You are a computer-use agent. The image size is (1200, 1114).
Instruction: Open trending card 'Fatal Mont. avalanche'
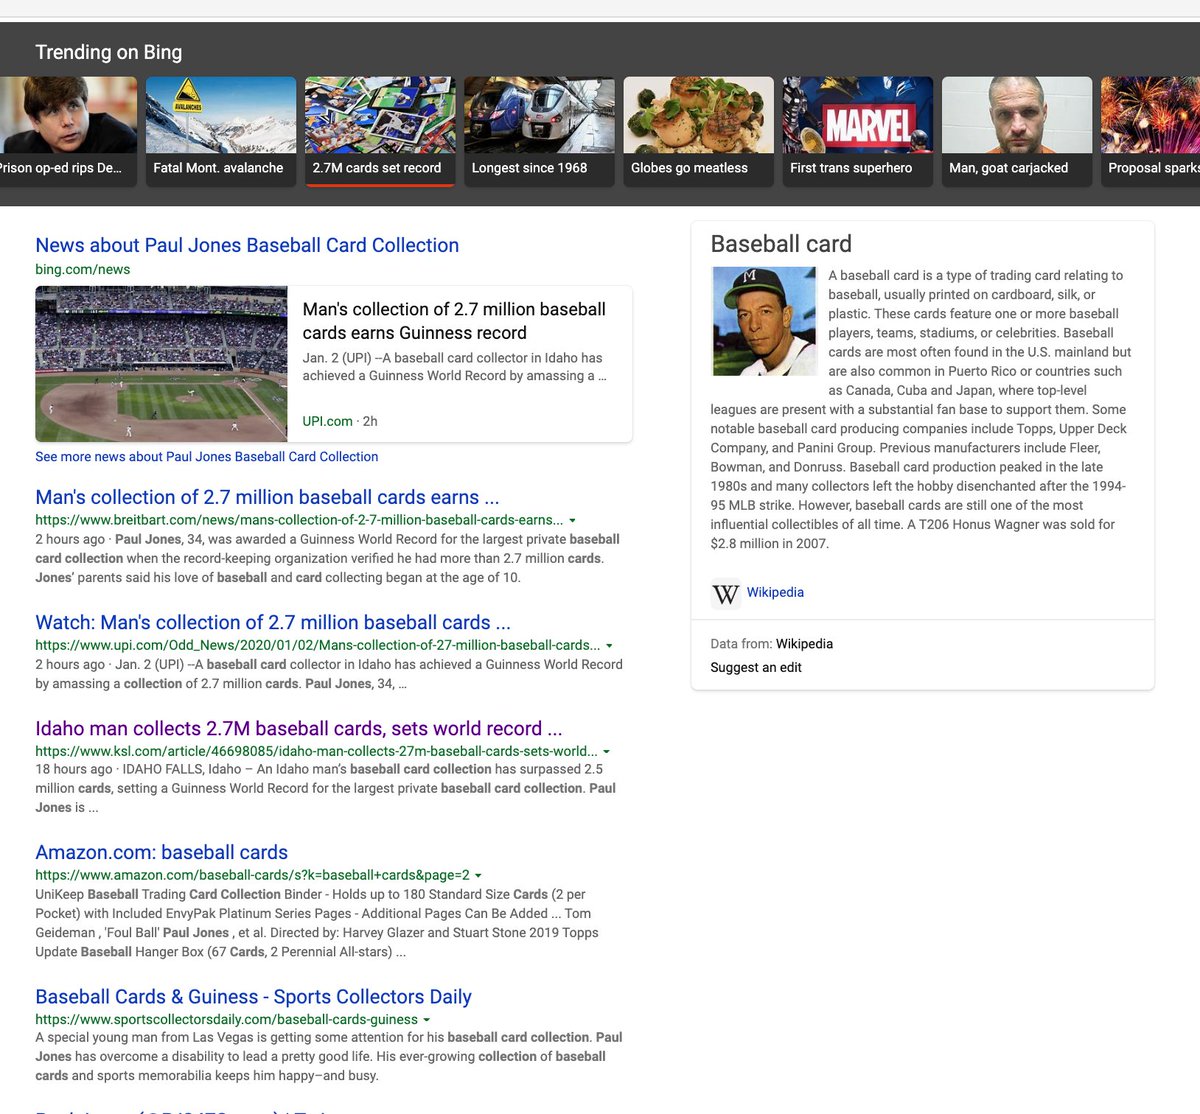(x=221, y=131)
